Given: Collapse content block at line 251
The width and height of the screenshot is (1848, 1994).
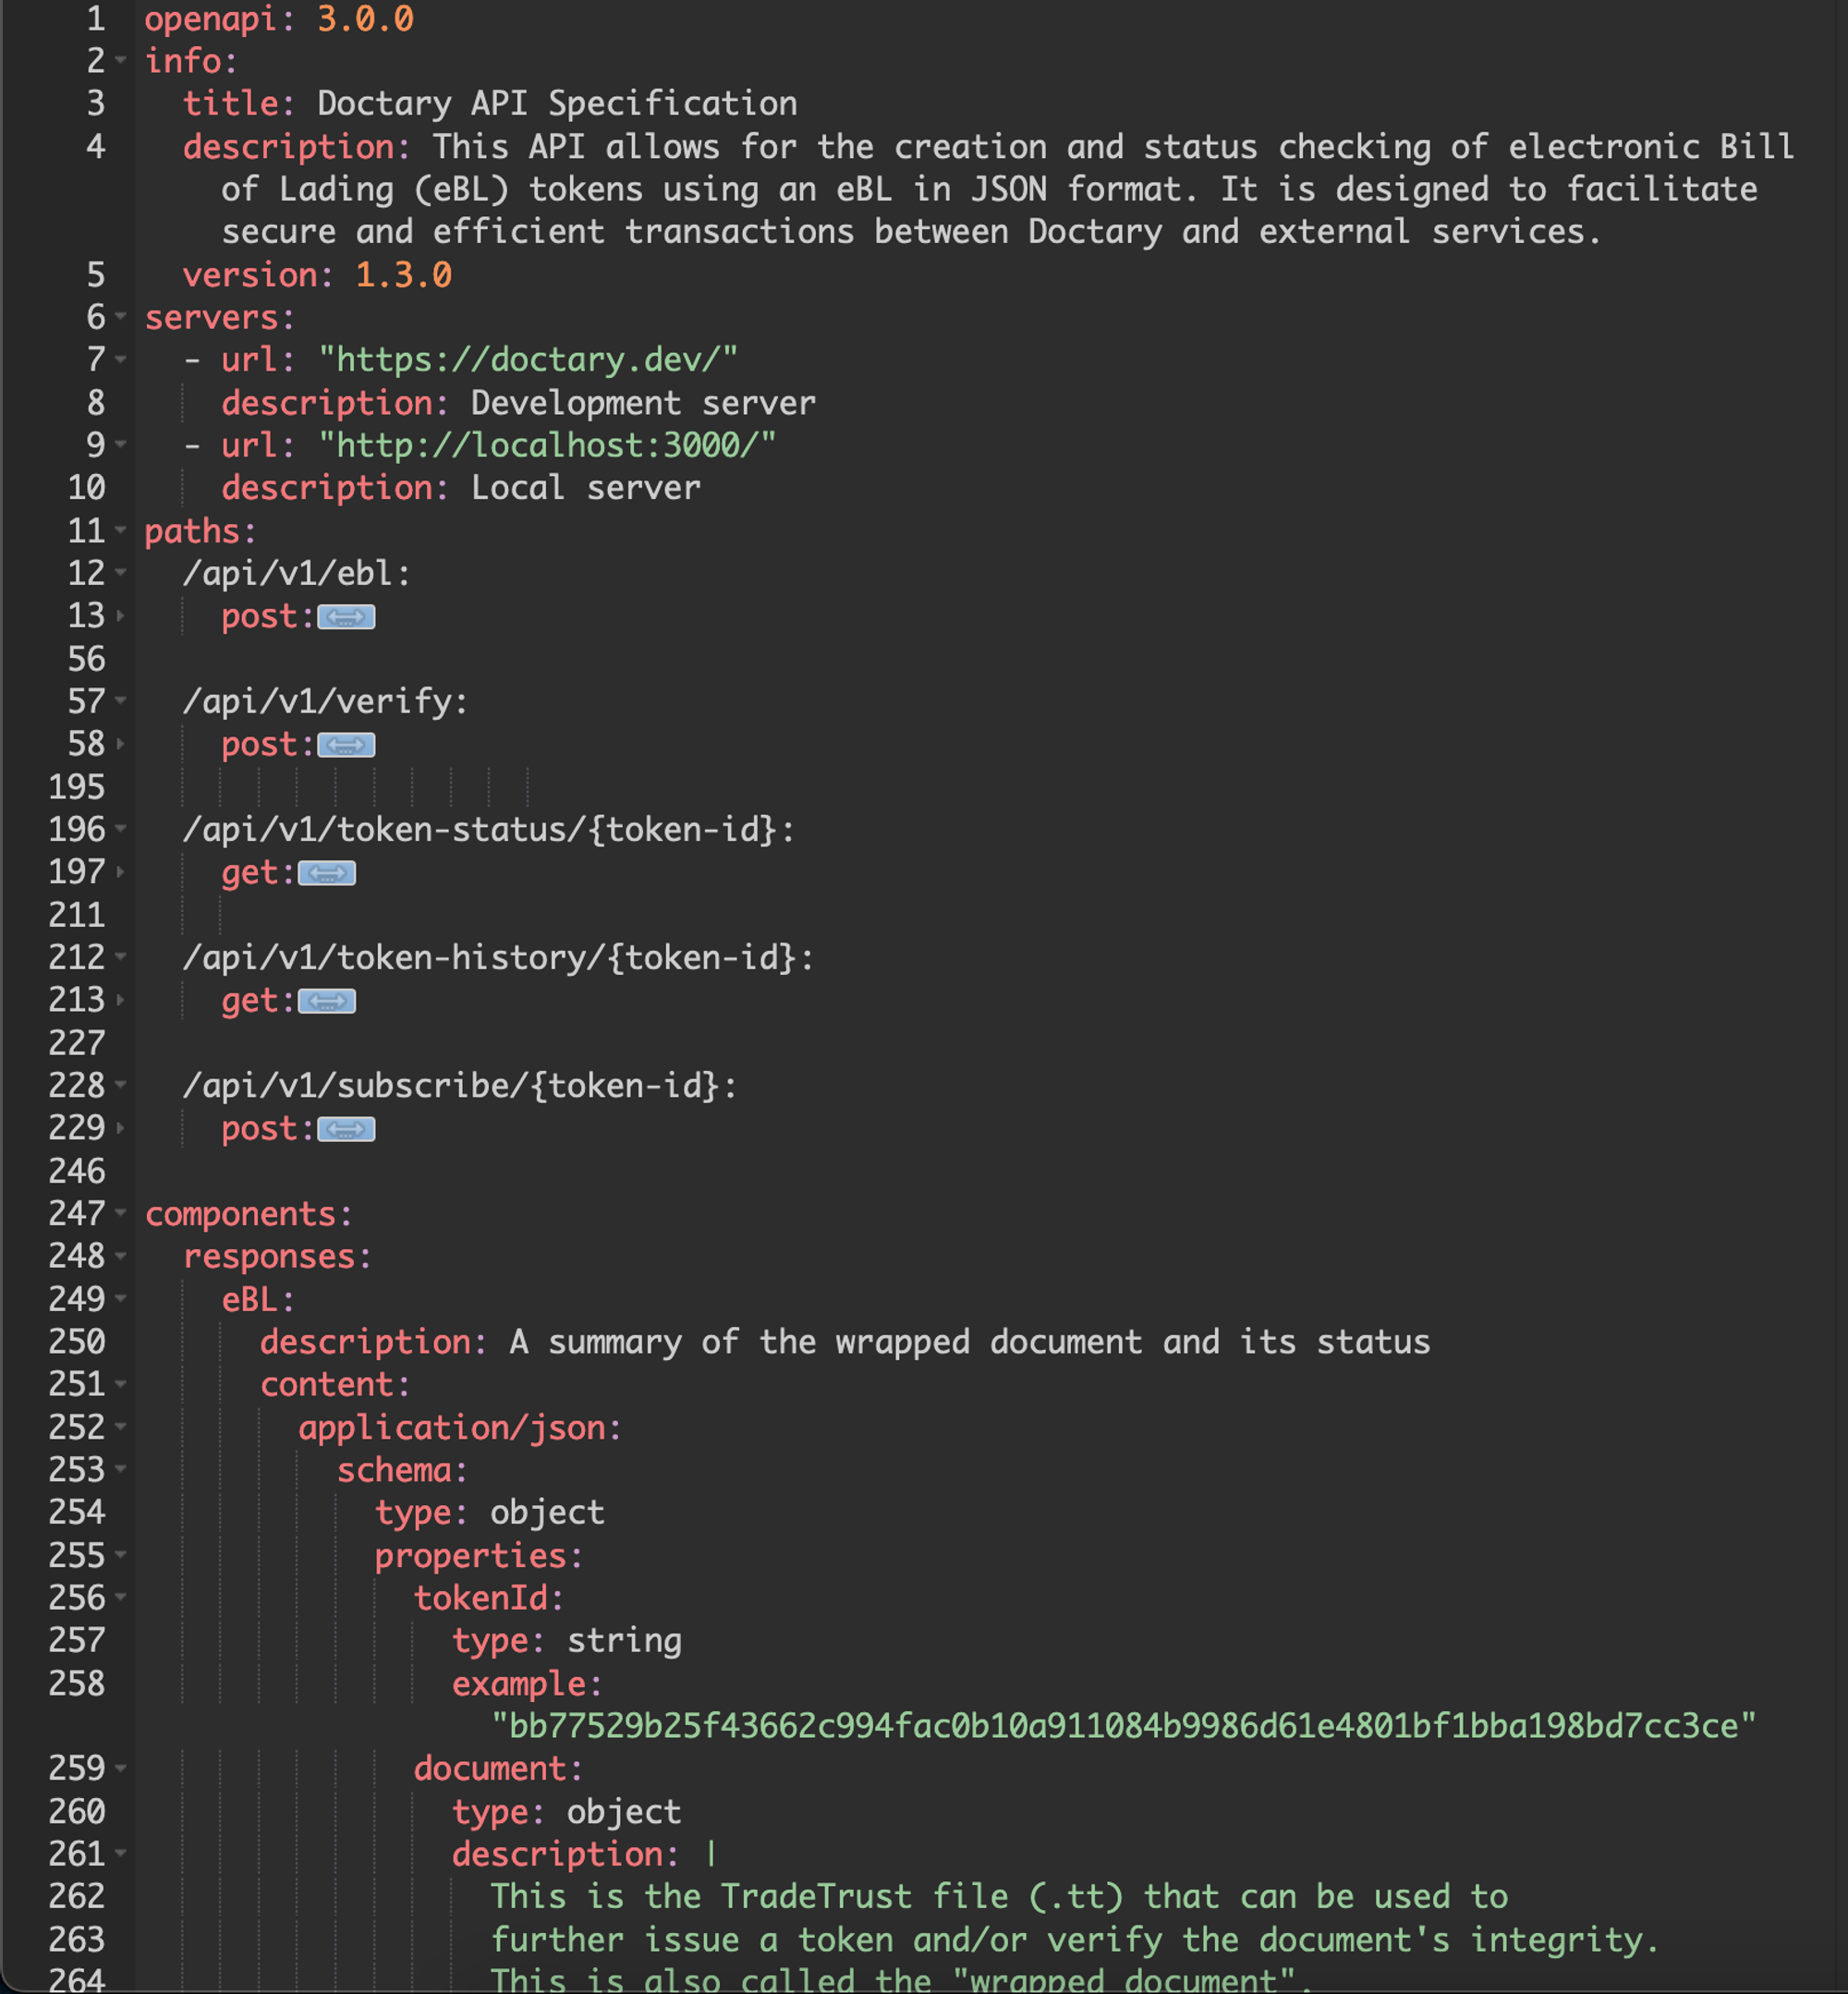Looking at the screenshot, I should 121,1383.
